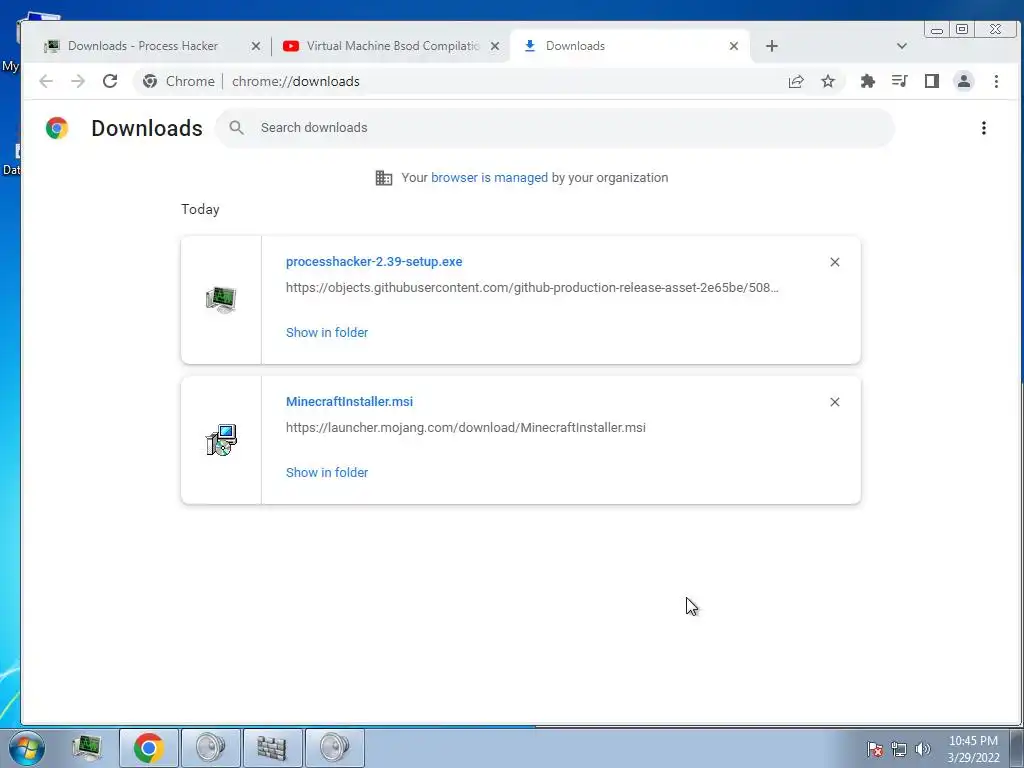Share this page icon in address bar
The width and height of the screenshot is (1024, 768).
click(x=795, y=82)
